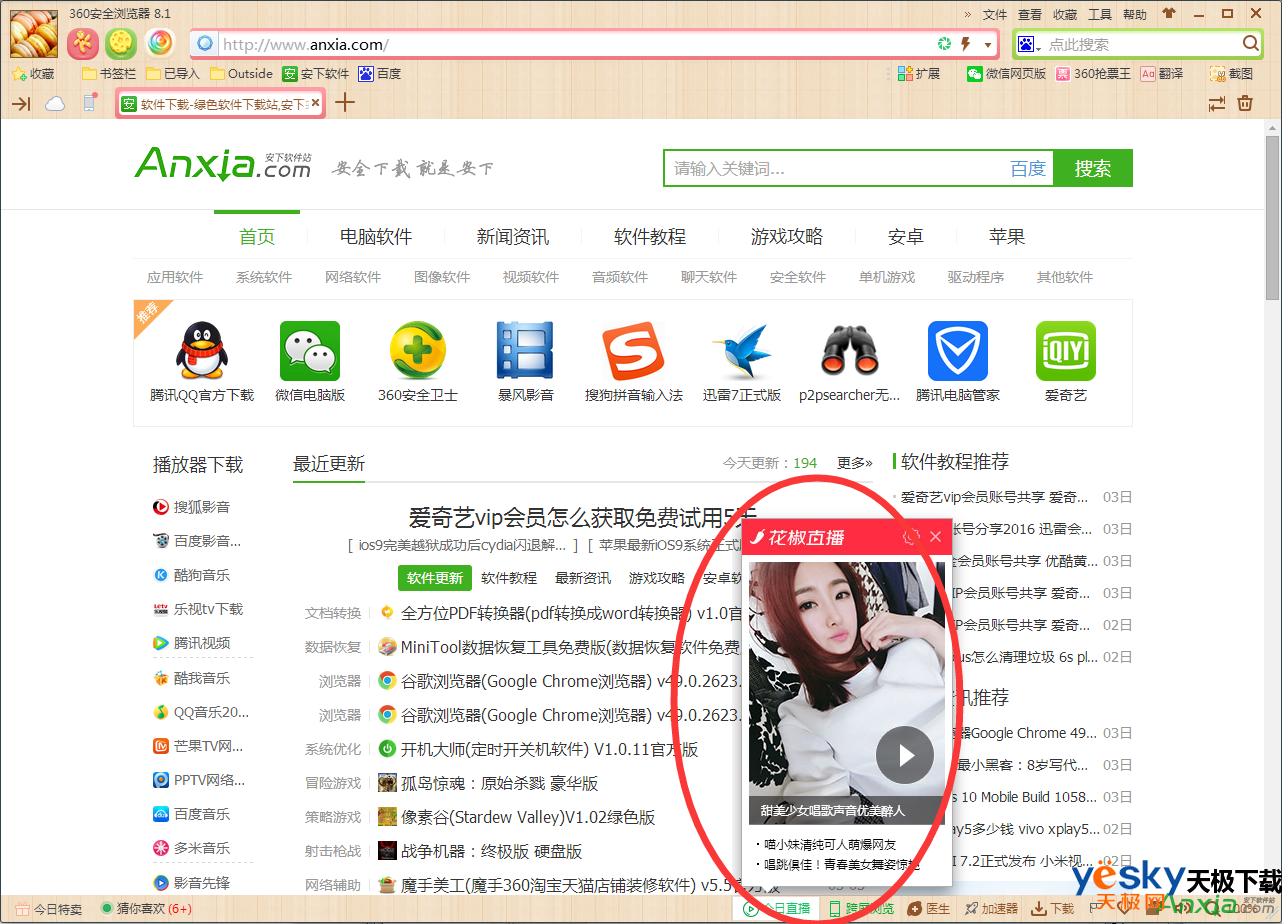Select the 游戏攻略 navigation tab
This screenshot has width=1282, height=924.
(x=787, y=237)
